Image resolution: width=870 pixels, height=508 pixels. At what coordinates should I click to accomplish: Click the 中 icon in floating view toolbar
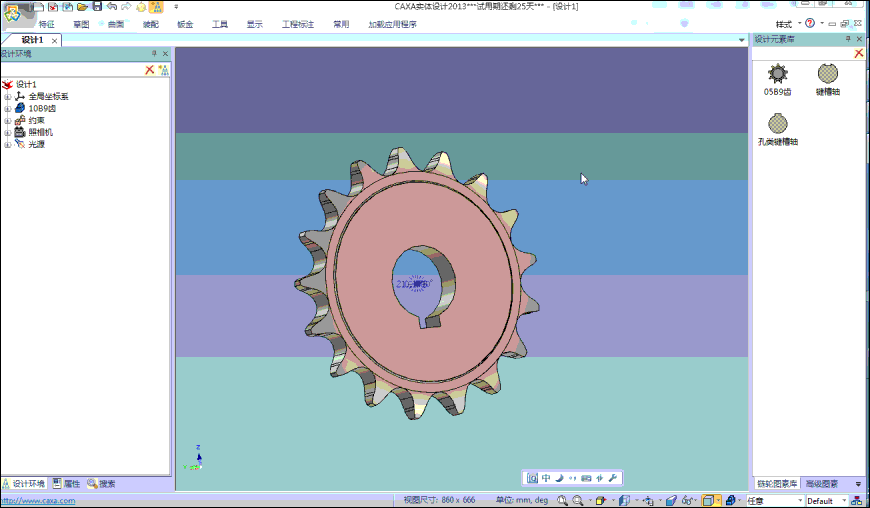point(547,478)
